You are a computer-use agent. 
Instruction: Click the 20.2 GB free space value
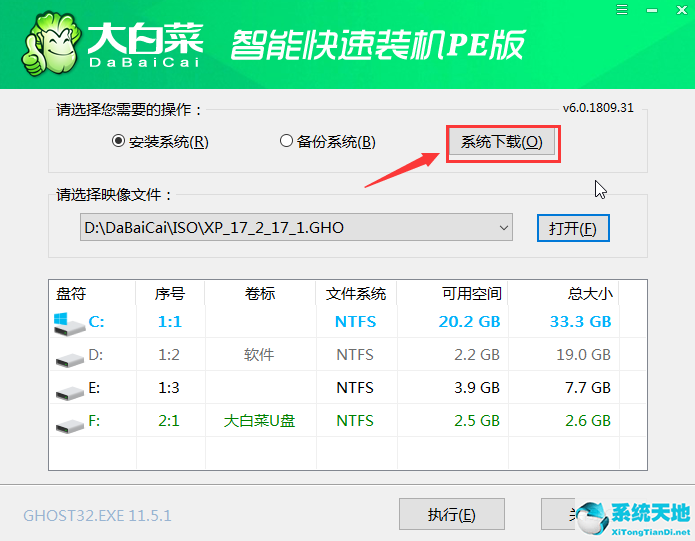(x=469, y=322)
